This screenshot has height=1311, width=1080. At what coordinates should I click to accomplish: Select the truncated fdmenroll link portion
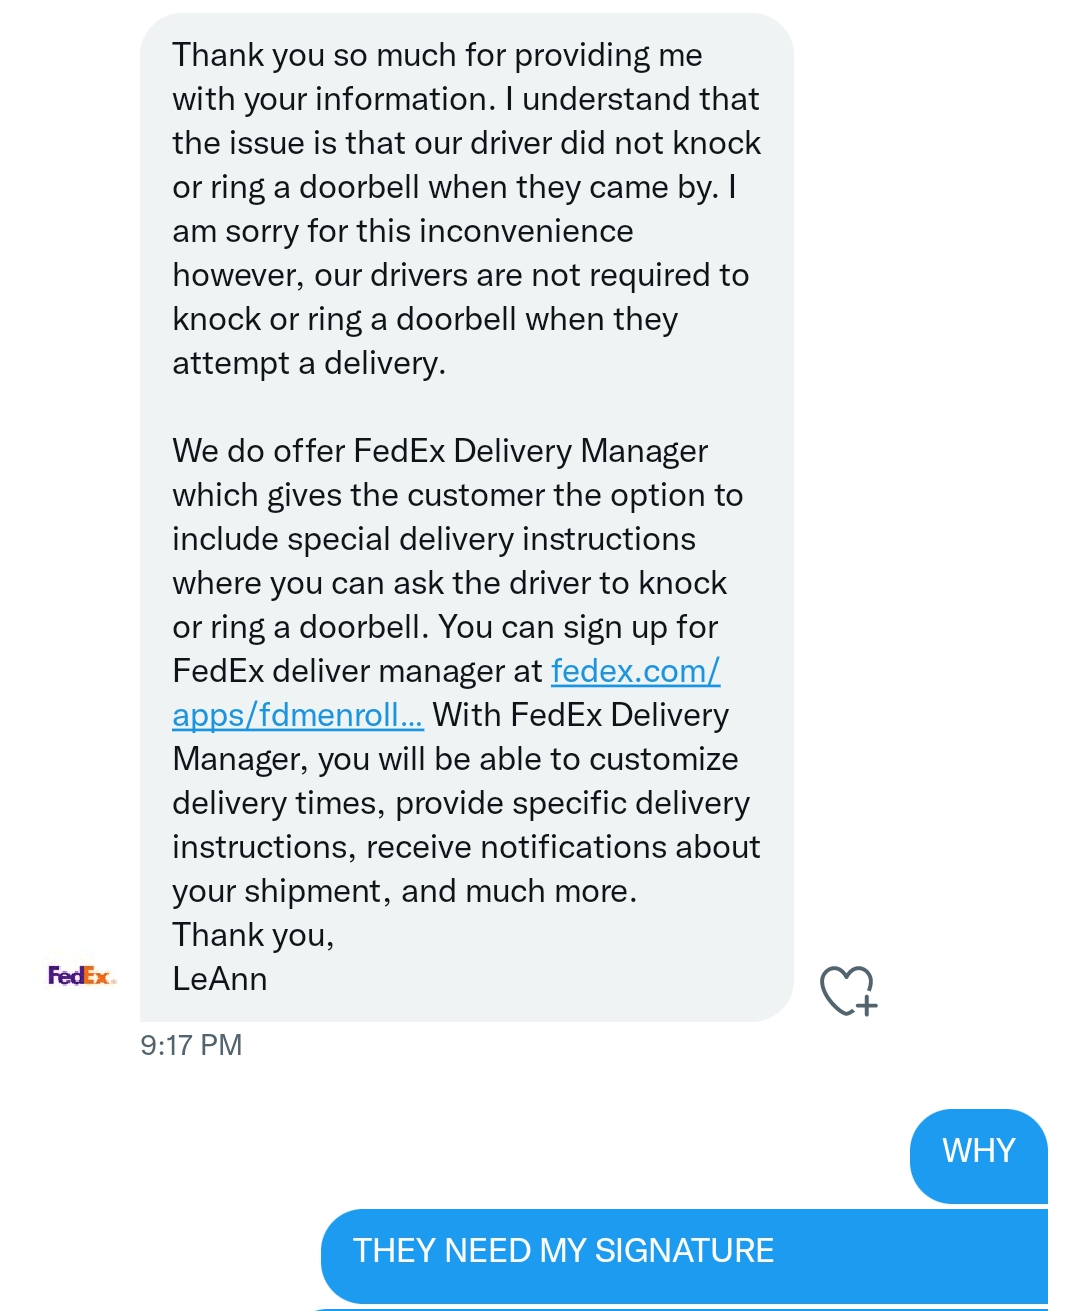[x=297, y=714]
